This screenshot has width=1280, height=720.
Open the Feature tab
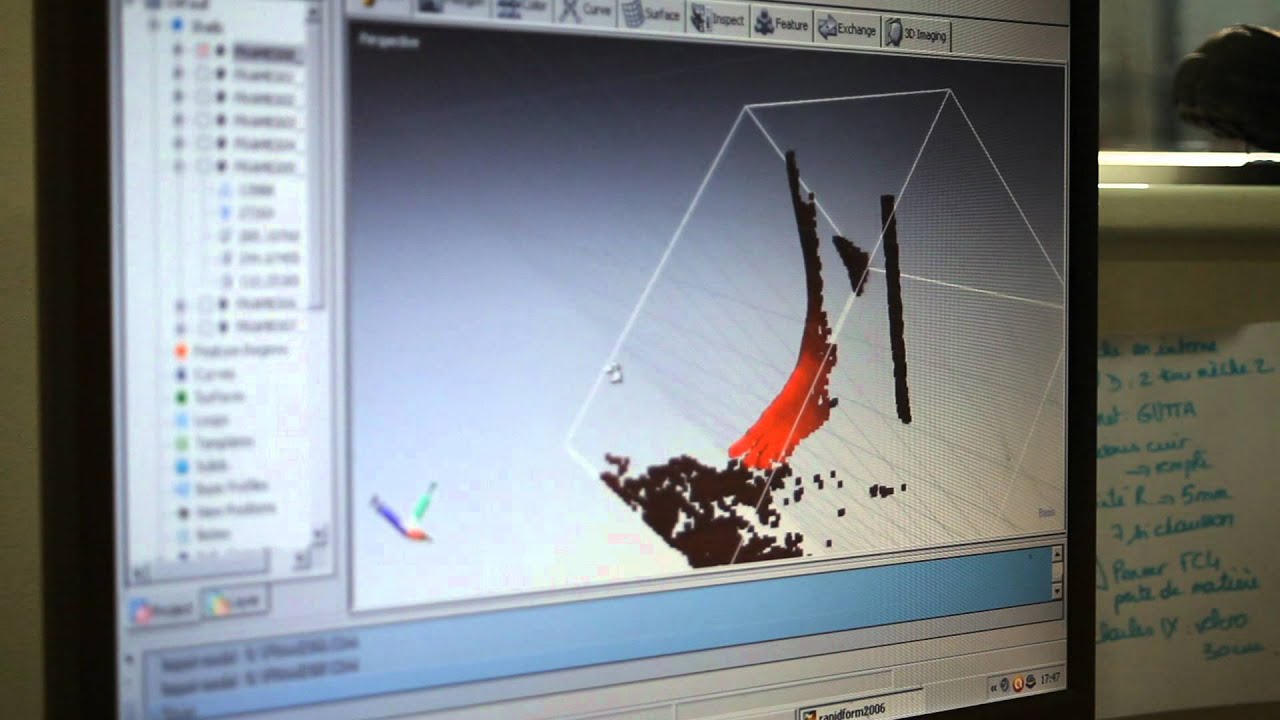(782, 24)
